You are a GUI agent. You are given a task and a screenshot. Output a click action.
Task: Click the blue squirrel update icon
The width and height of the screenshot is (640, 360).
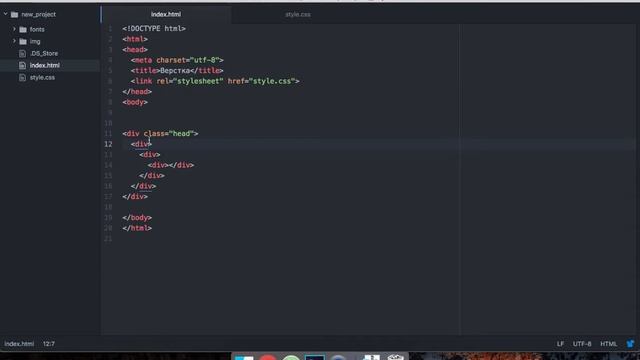[630, 344]
